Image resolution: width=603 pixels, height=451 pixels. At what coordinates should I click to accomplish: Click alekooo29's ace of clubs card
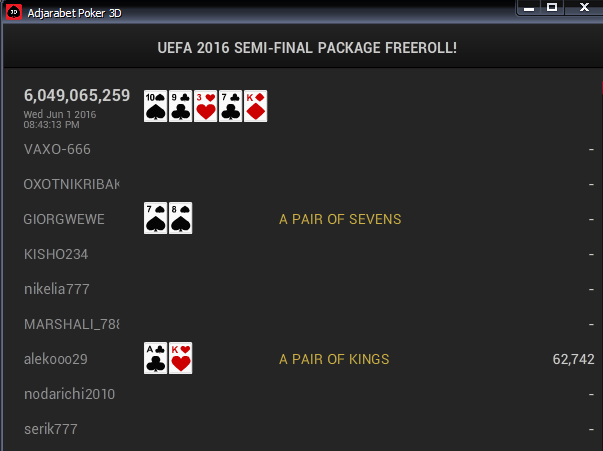coord(155,359)
